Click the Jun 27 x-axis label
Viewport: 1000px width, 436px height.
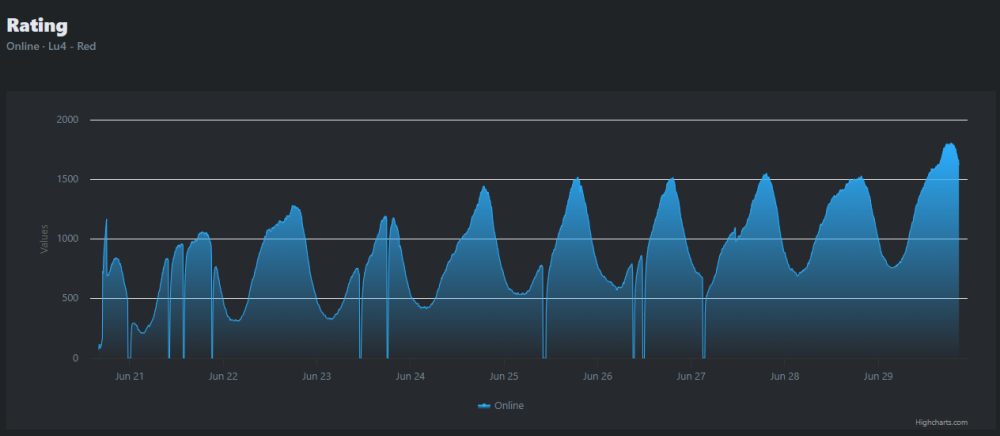(x=691, y=377)
